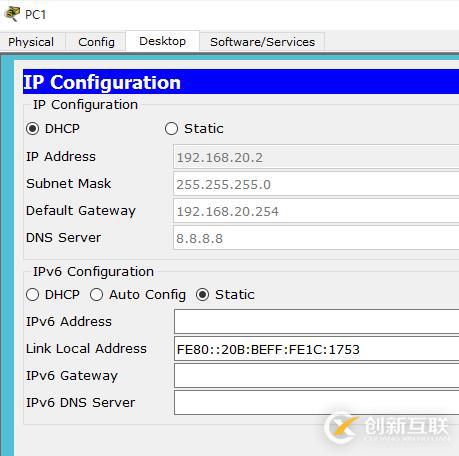This screenshot has width=459, height=456.
Task: Choose the IPv6 DHCP radio option
Action: [x=32, y=295]
